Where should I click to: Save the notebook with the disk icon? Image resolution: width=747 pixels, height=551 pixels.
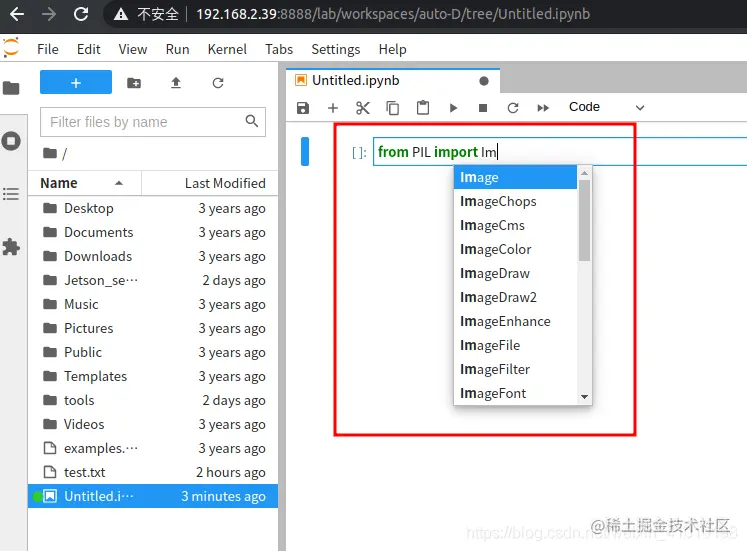(x=303, y=108)
